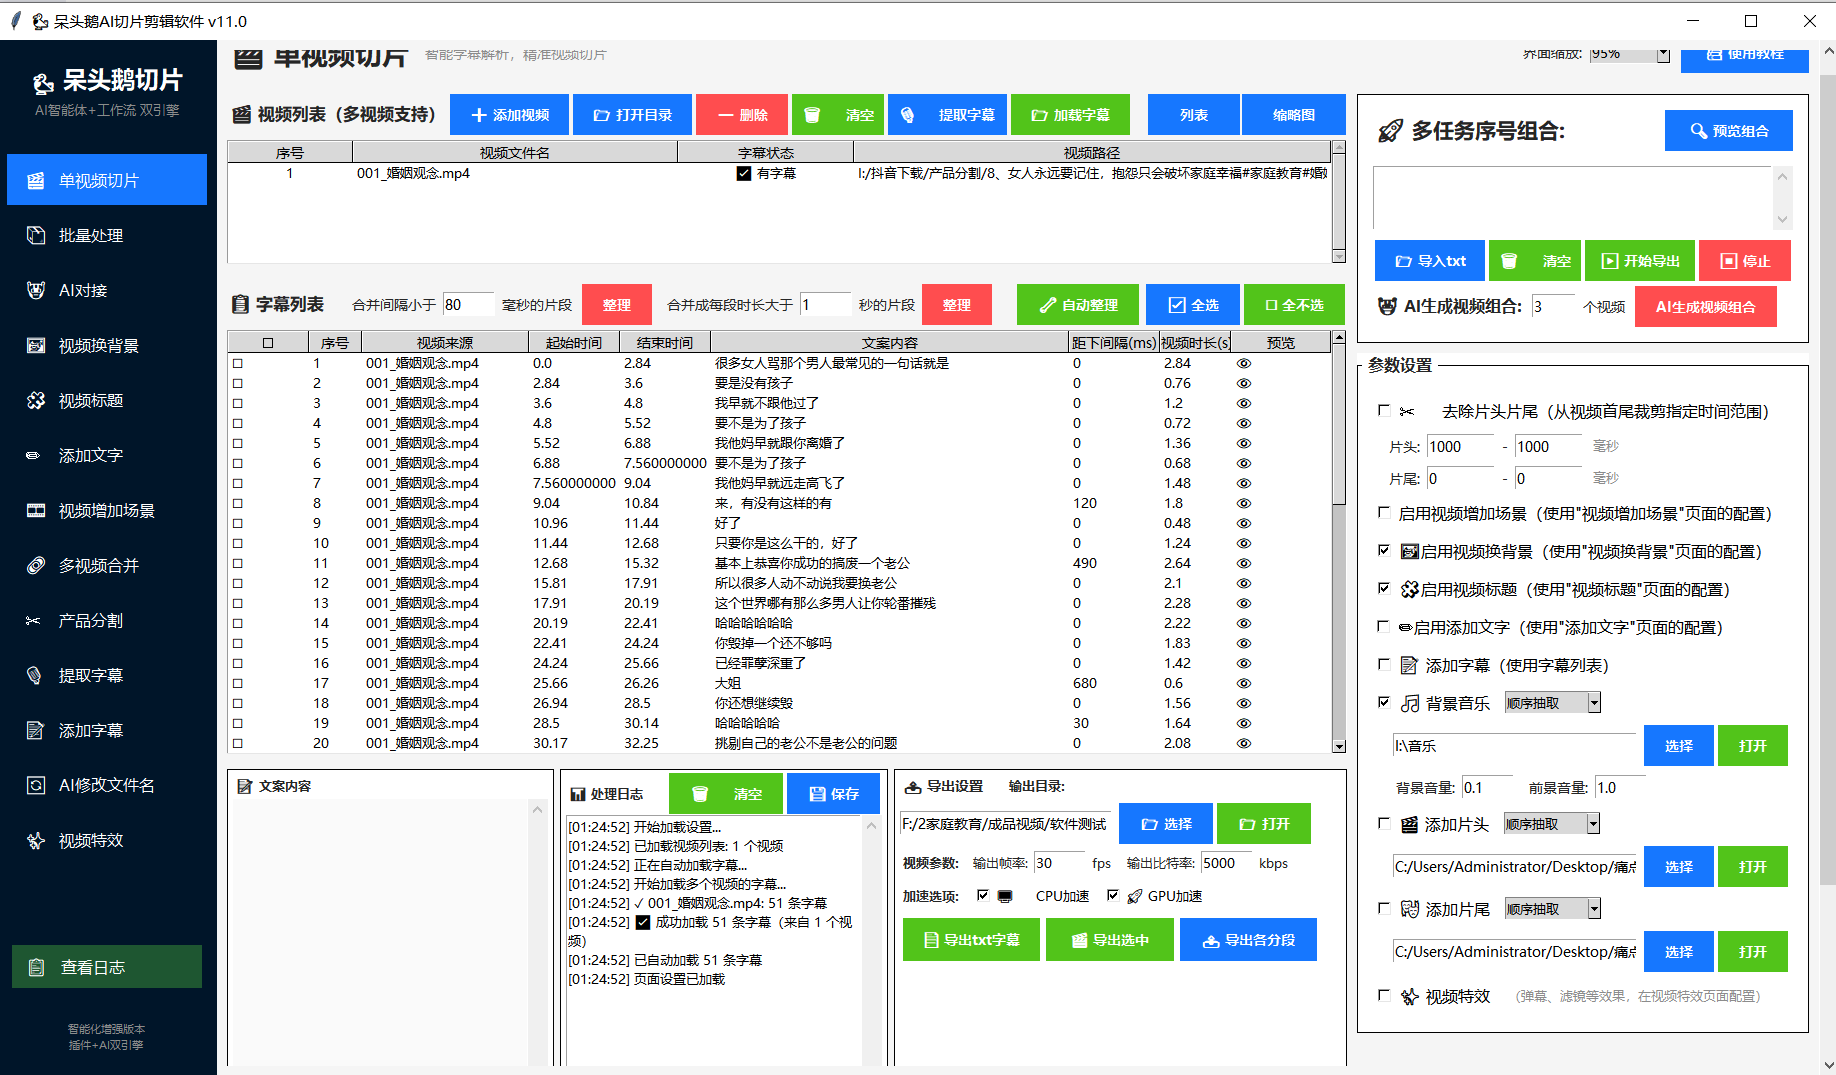The image size is (1836, 1075).
Task: Click the 提取字幕 toolbar button
Action: [947, 115]
